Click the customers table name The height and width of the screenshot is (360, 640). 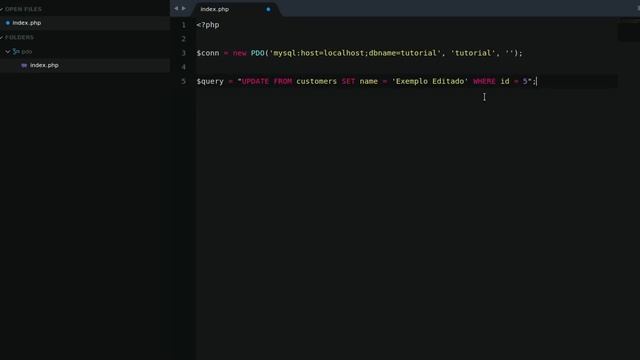coord(316,81)
